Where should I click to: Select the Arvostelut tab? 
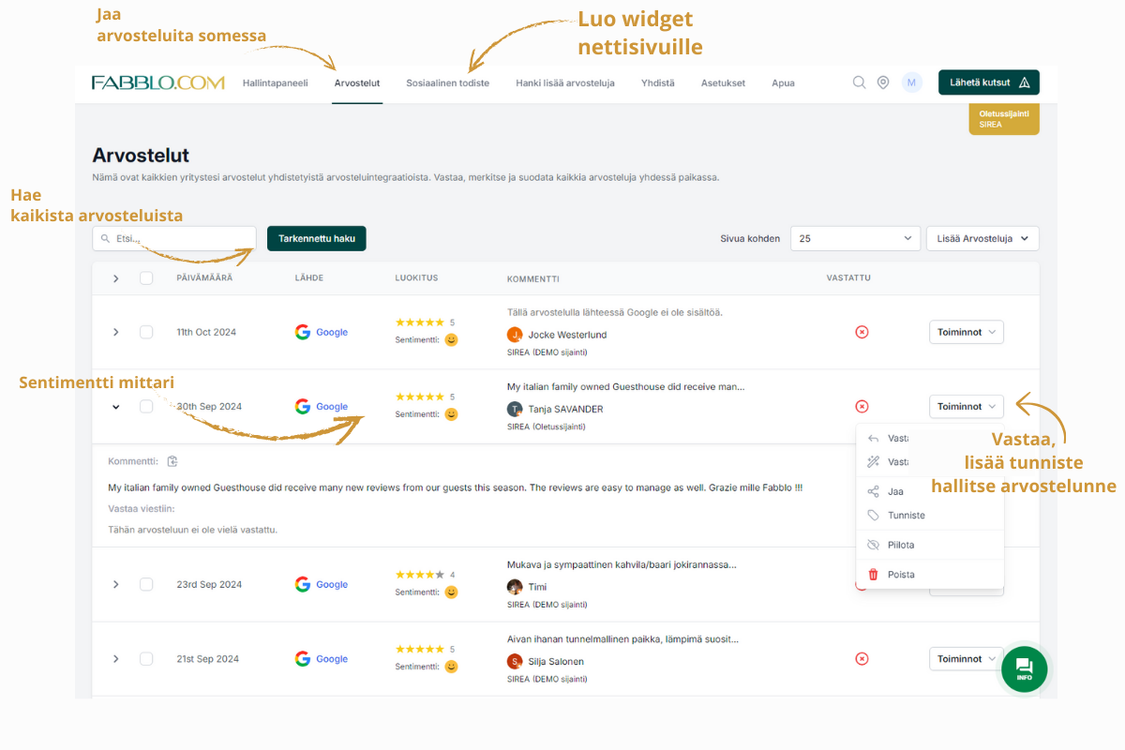coord(357,83)
